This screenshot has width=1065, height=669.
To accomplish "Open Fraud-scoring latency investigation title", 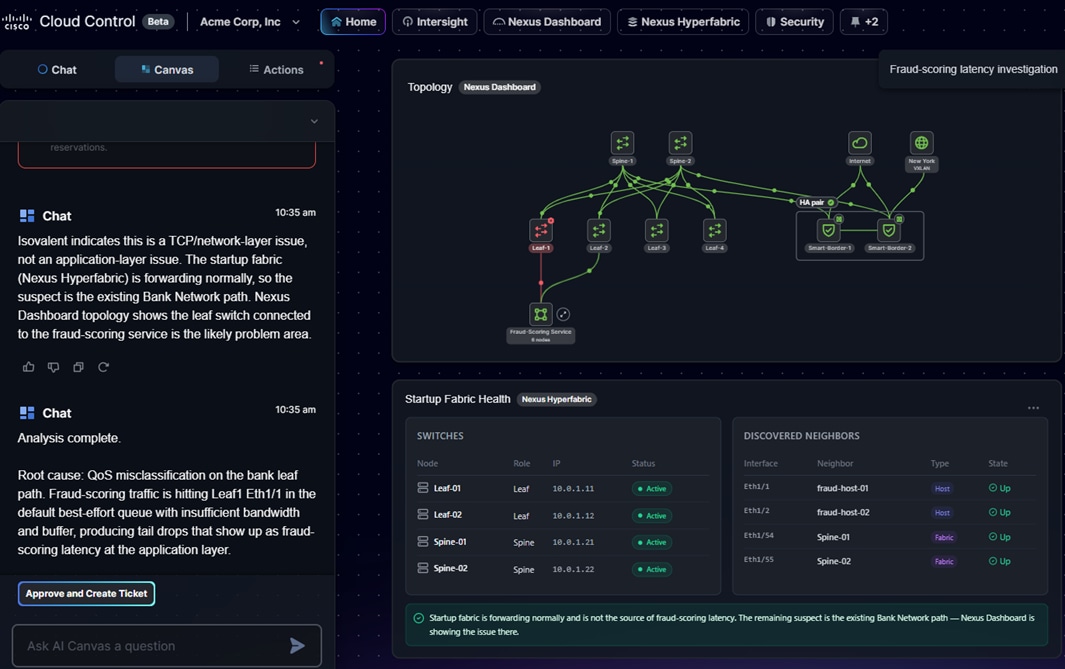I will 973,69.
